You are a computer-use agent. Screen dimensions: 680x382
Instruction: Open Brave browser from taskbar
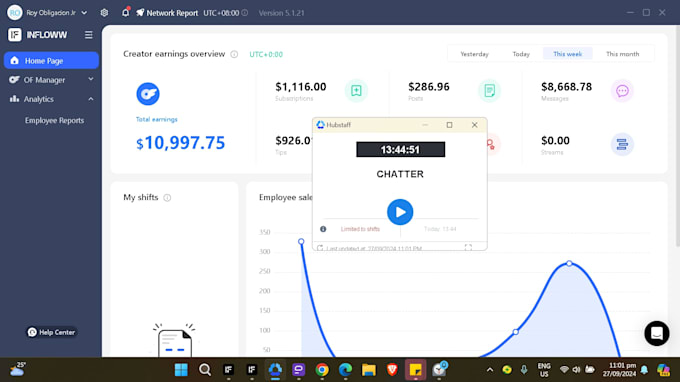tap(392, 370)
